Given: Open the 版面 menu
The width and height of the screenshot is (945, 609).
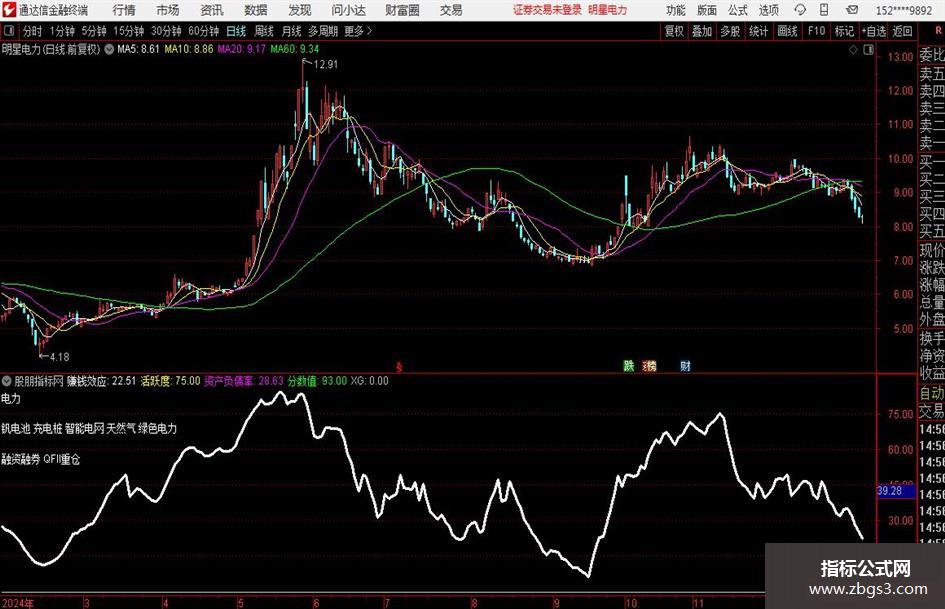Looking at the screenshot, I should click(706, 10).
